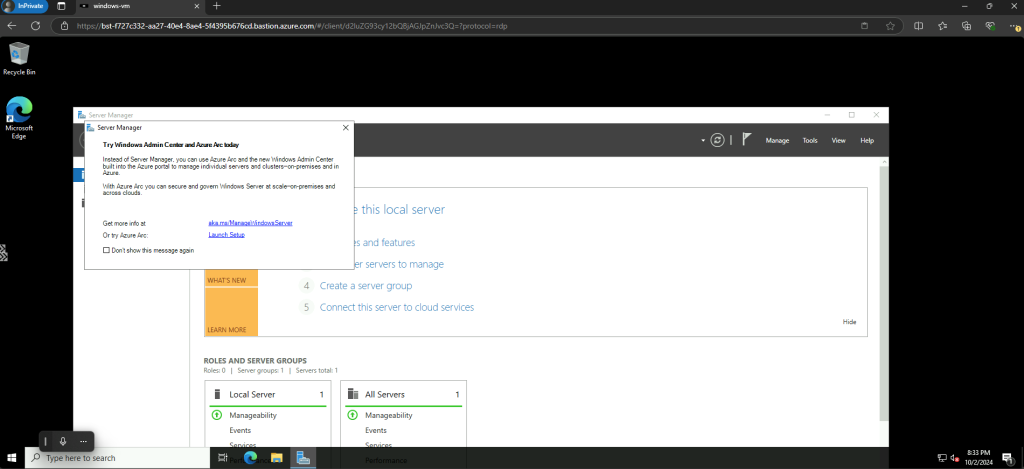Viewport: 1024px width, 469px height.
Task: Toggle the microphone on the Bastion toolbar
Action: [x=63, y=442]
